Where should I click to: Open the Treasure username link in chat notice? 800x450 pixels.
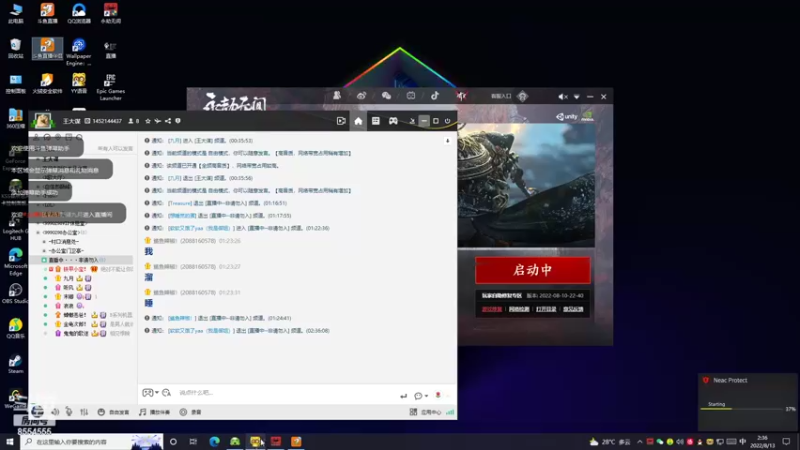point(180,203)
